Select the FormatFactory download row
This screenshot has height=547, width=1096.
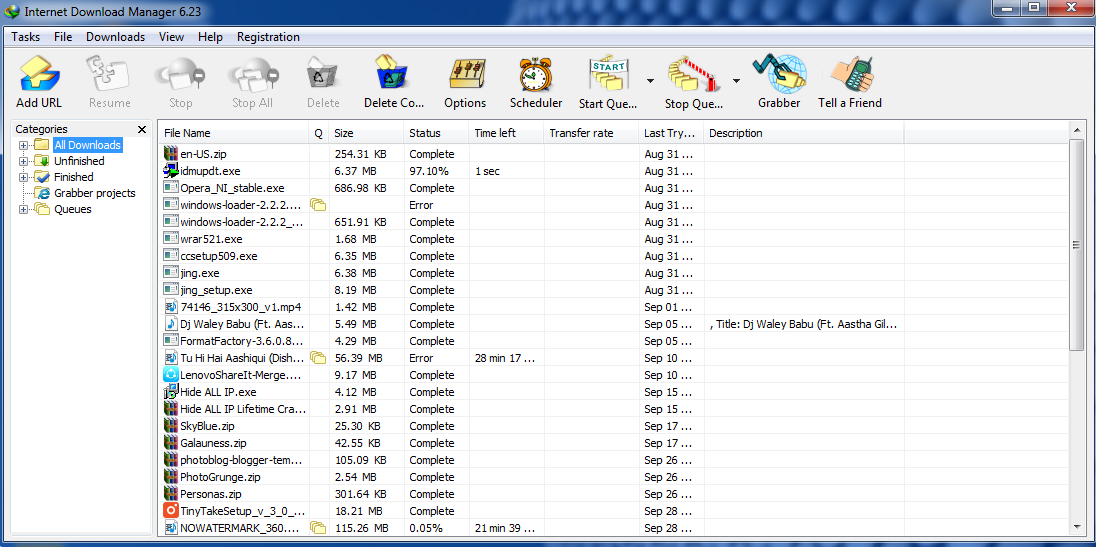pos(614,341)
